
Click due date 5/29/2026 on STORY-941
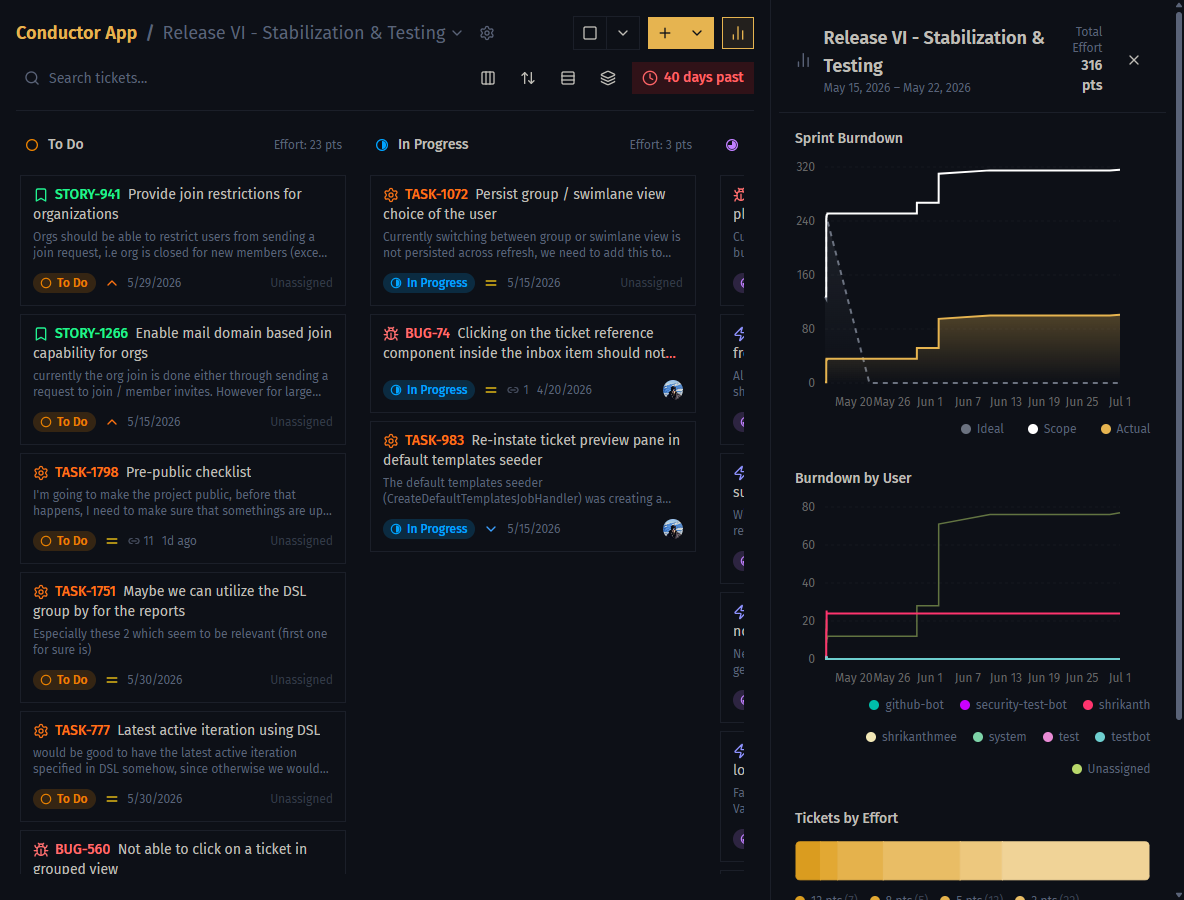[154, 283]
